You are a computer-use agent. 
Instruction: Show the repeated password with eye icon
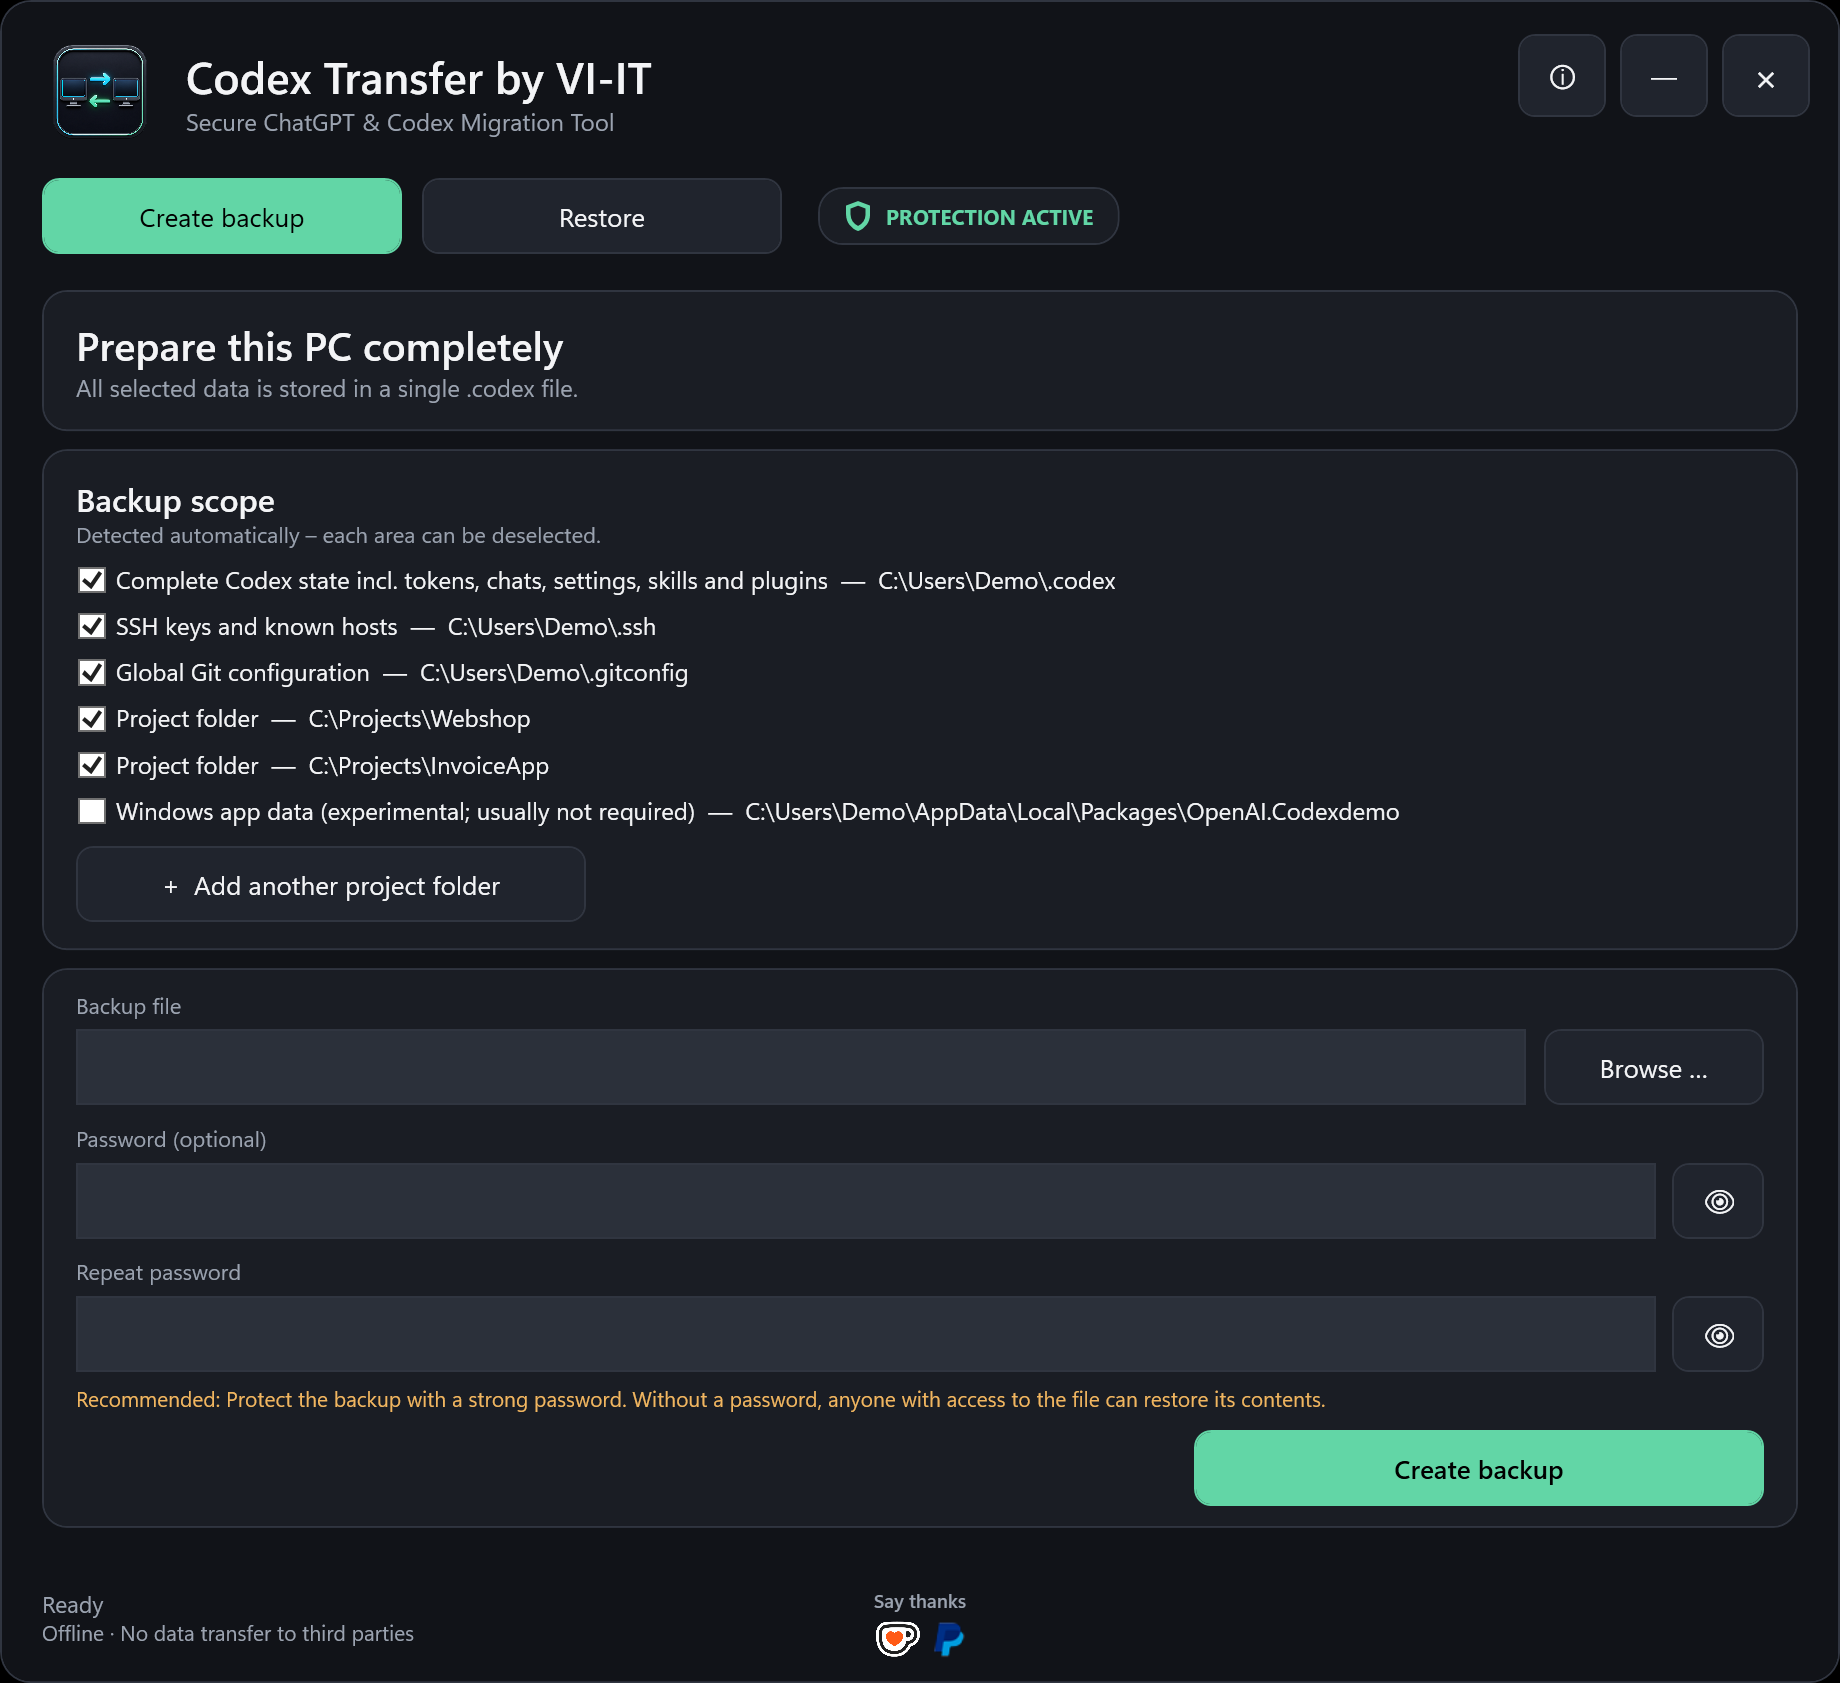coord(1718,1334)
